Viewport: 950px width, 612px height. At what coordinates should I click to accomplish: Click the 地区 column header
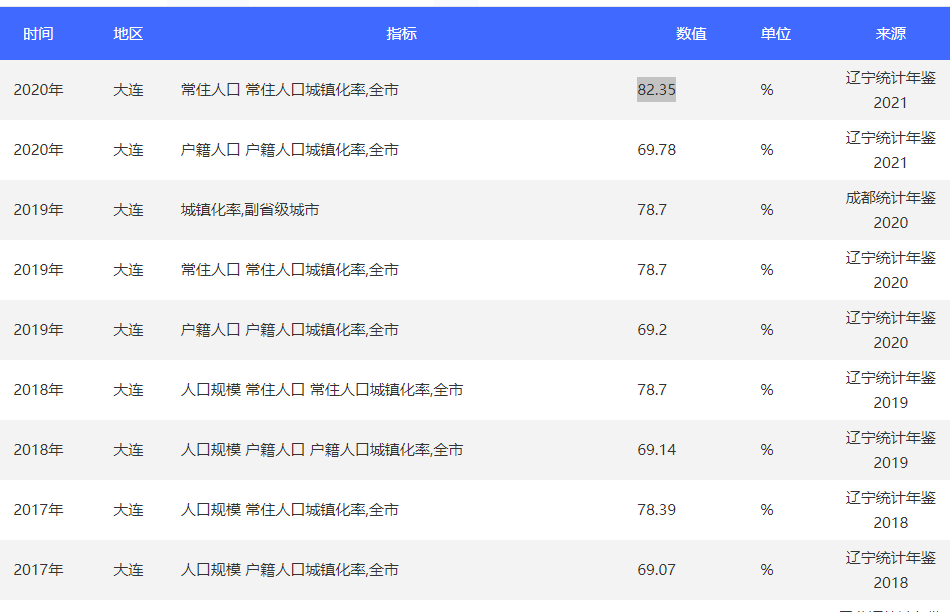click(x=128, y=34)
